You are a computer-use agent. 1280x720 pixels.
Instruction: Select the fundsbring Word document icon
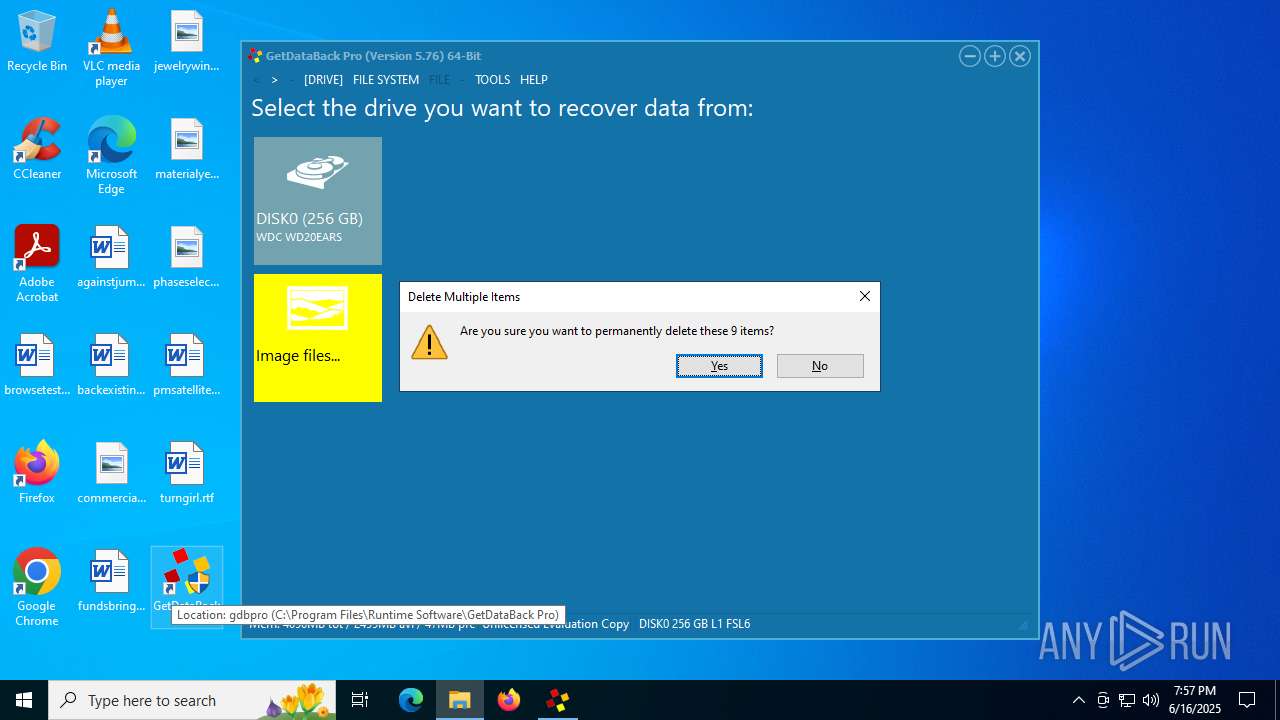[x=111, y=582]
